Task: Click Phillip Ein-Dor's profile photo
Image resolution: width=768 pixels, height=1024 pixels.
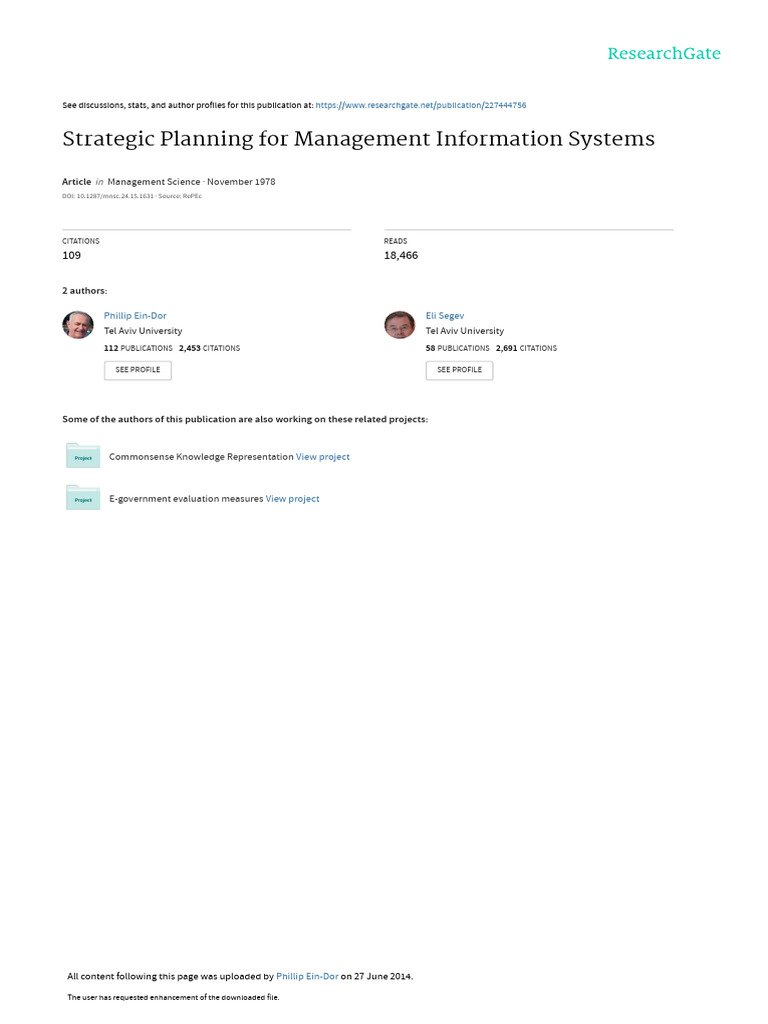Action: [x=78, y=325]
